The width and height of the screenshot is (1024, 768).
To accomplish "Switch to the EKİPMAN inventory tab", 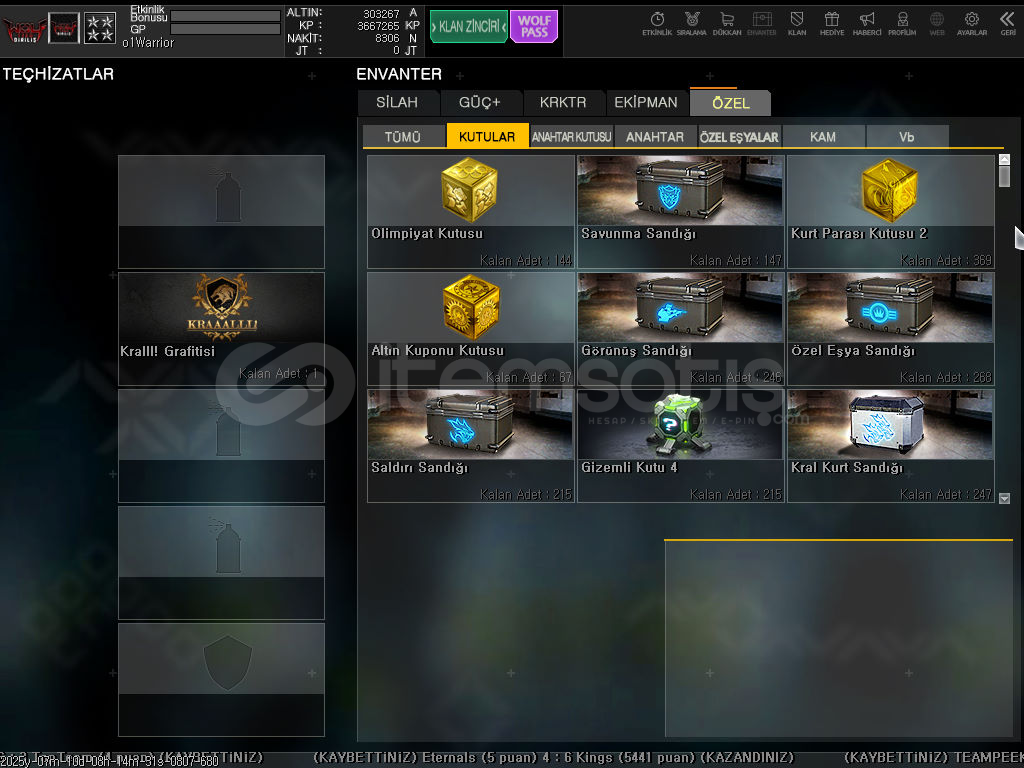I will (x=646, y=103).
